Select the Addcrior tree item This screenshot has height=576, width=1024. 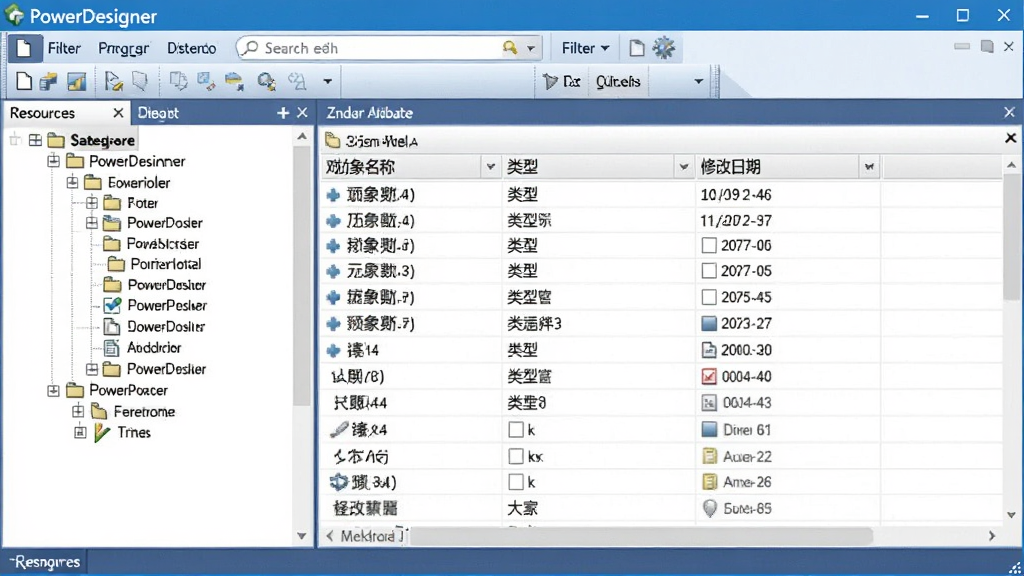(154, 347)
